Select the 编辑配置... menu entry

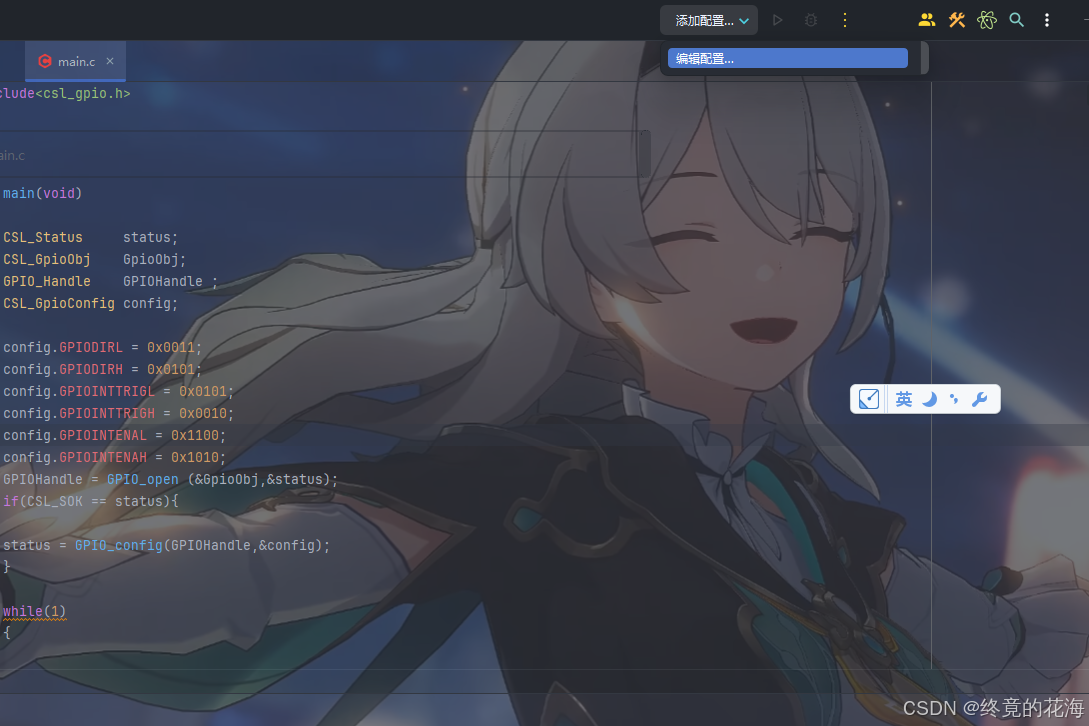(788, 58)
